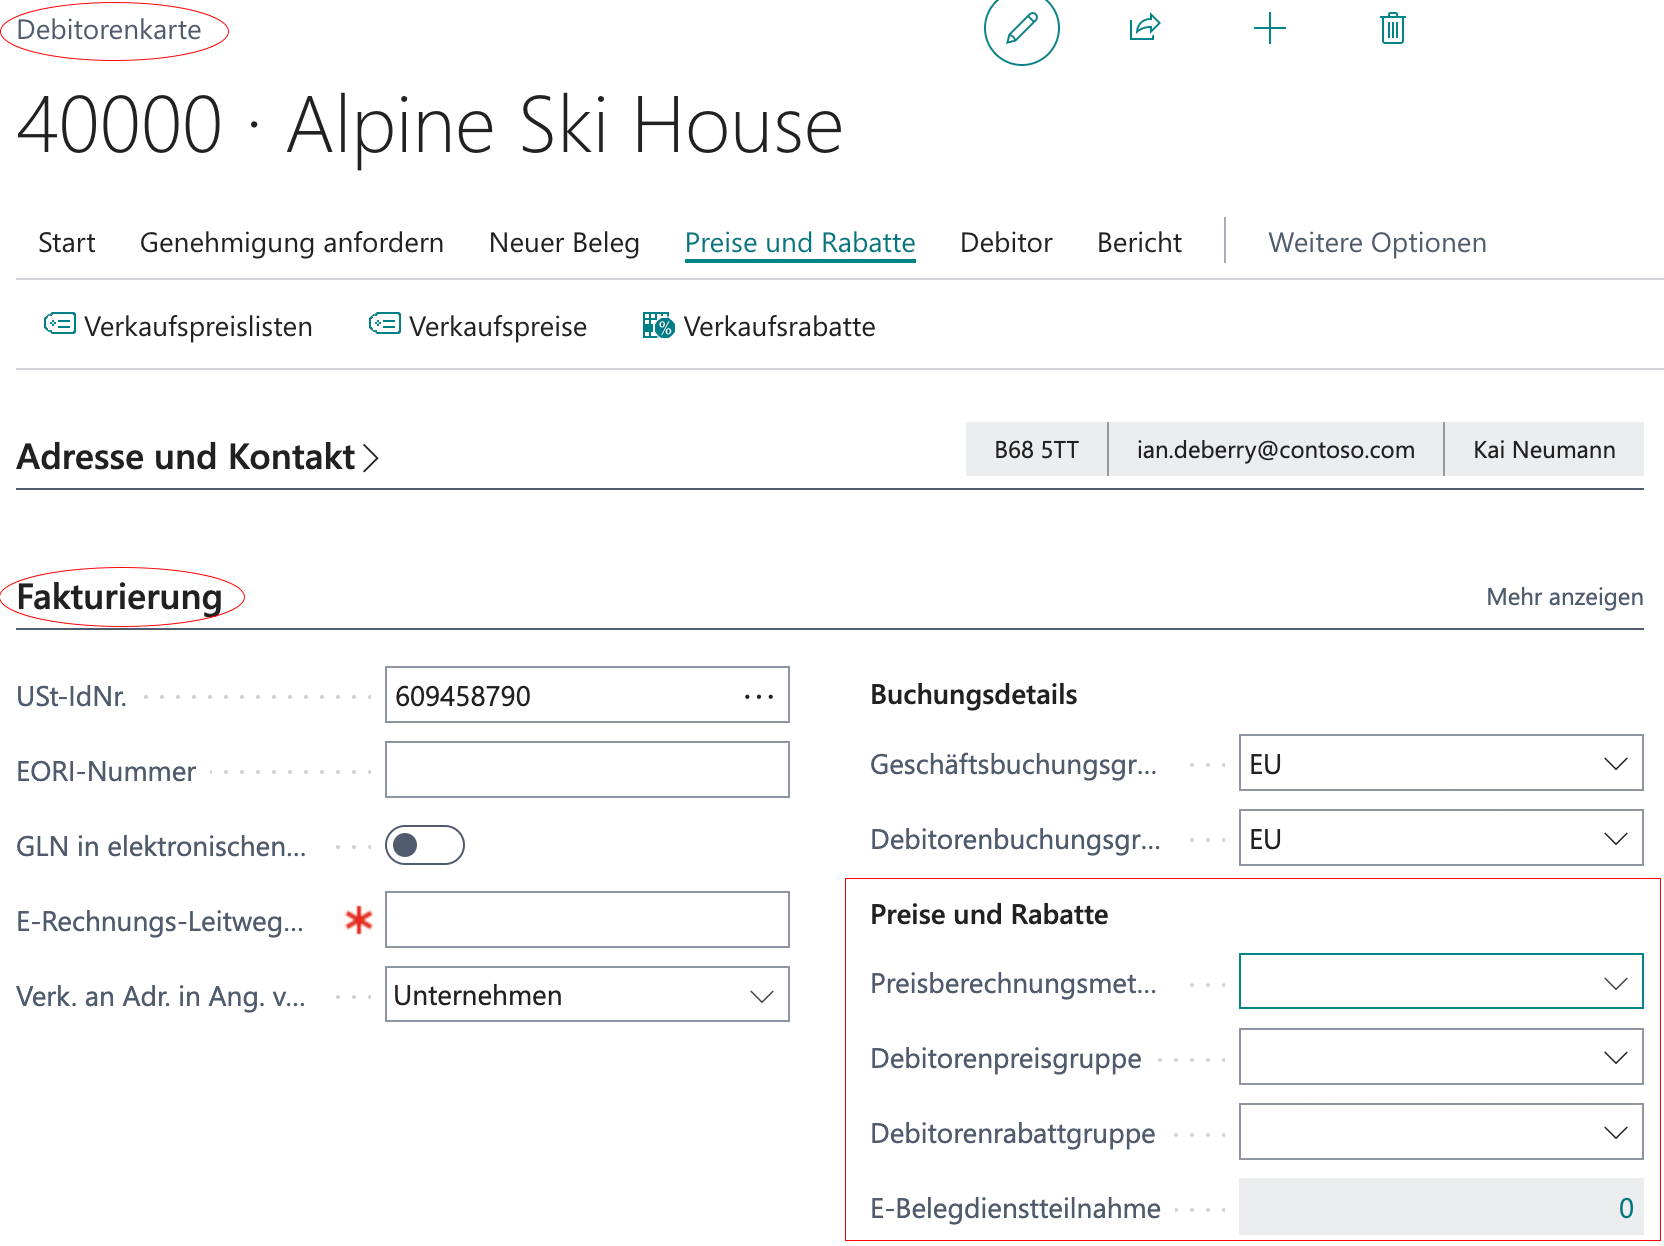Click the USt-IdNr. lookup ellipsis
1664x1246 pixels.
tap(759, 696)
